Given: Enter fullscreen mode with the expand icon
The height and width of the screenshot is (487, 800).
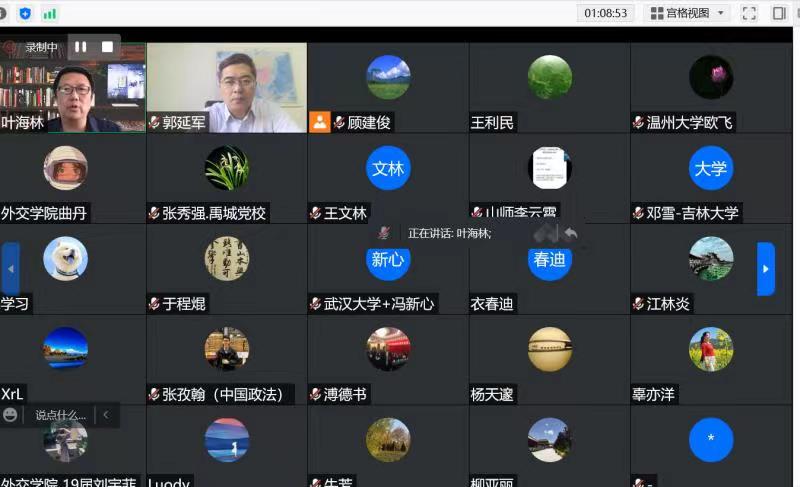Looking at the screenshot, I should pos(749,13).
